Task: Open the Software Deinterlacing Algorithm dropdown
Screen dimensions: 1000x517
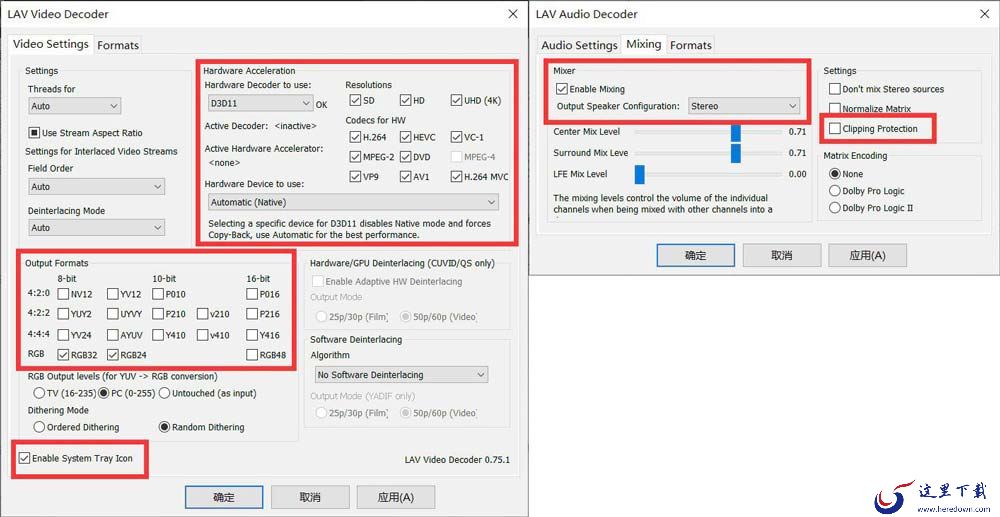Action: [x=401, y=375]
